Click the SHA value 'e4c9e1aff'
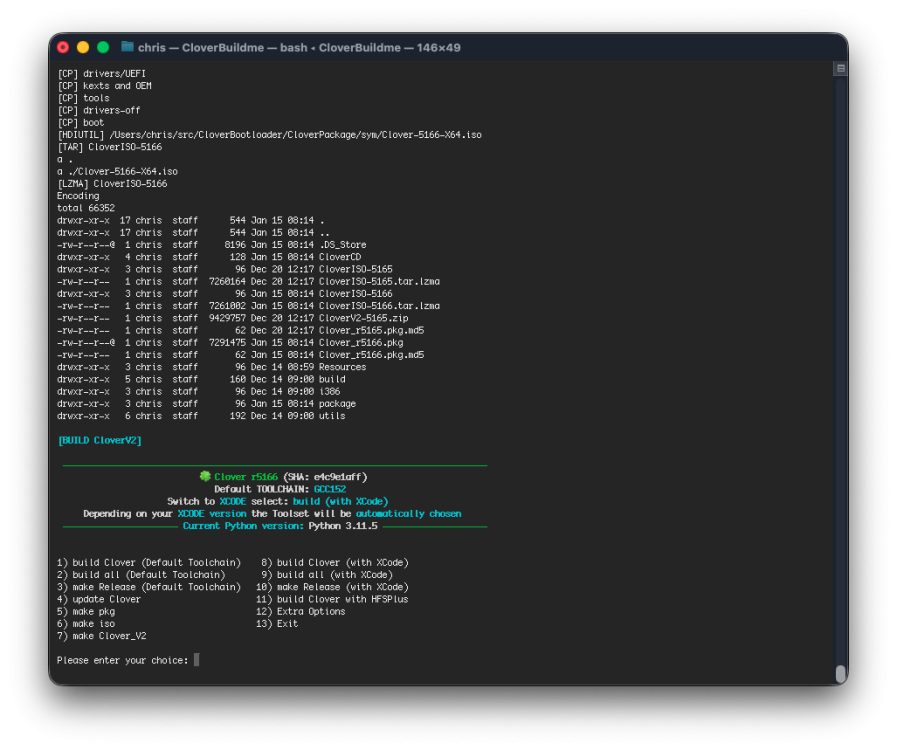Screen dimensions: 897x750 tap(337, 477)
